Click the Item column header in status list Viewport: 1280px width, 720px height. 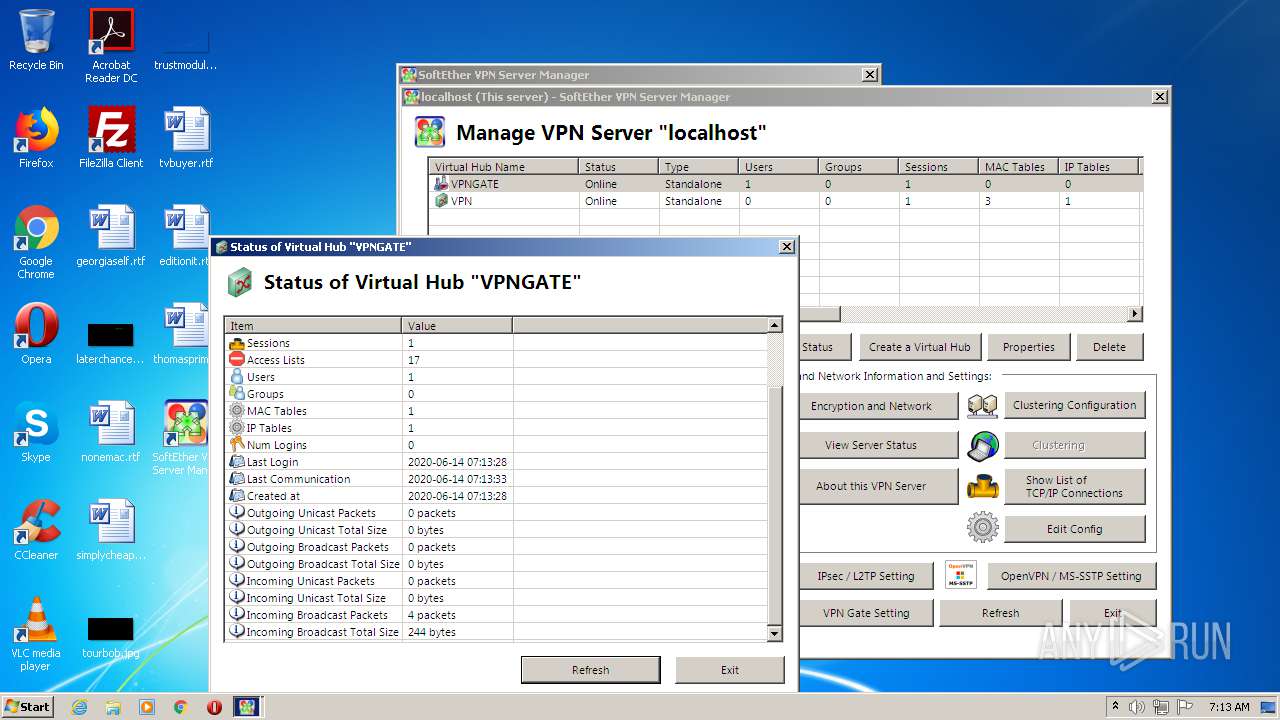(x=313, y=326)
